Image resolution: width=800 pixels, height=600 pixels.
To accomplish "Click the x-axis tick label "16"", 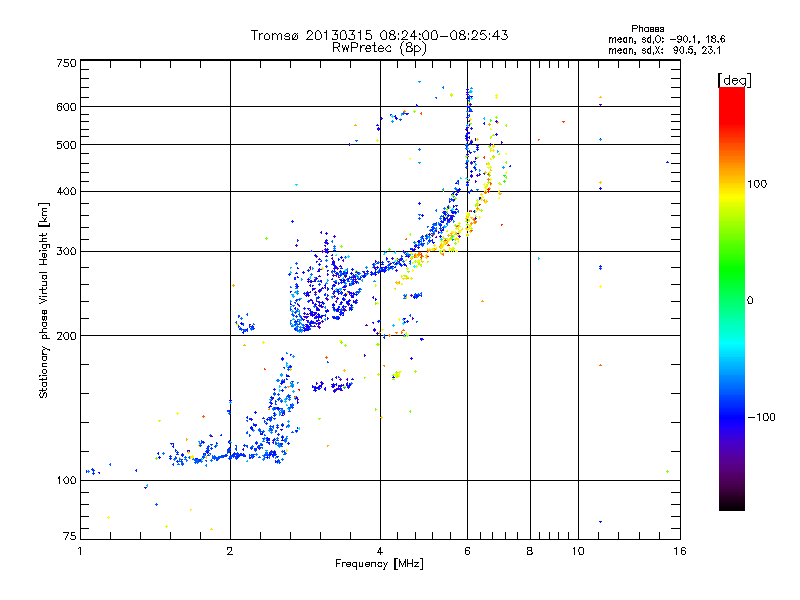I will point(680,551).
